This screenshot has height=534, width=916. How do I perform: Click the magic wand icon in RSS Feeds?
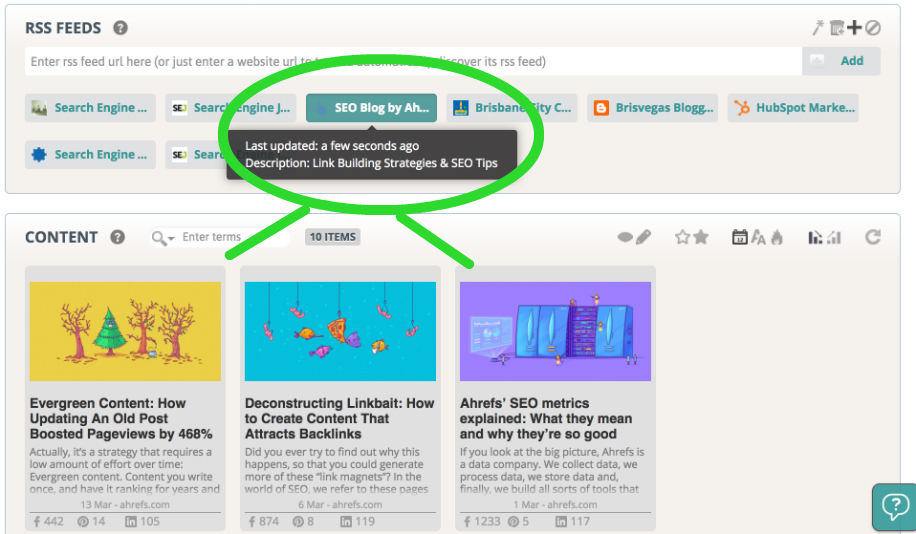(818, 27)
